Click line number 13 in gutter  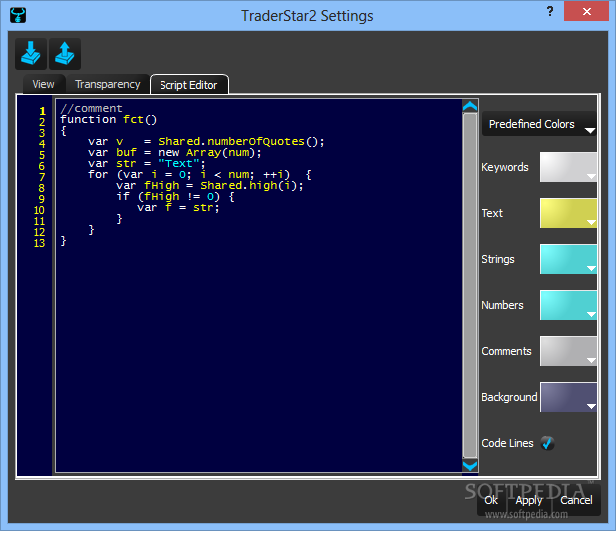click(x=39, y=243)
